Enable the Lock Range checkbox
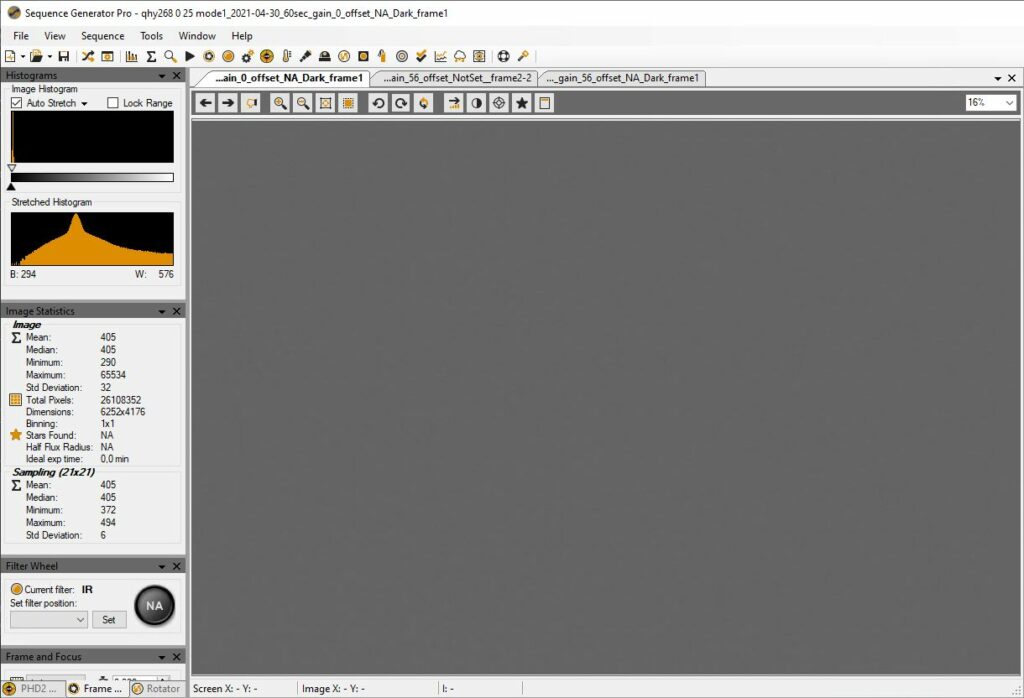Screen dimensions: 1024x698 coord(113,103)
